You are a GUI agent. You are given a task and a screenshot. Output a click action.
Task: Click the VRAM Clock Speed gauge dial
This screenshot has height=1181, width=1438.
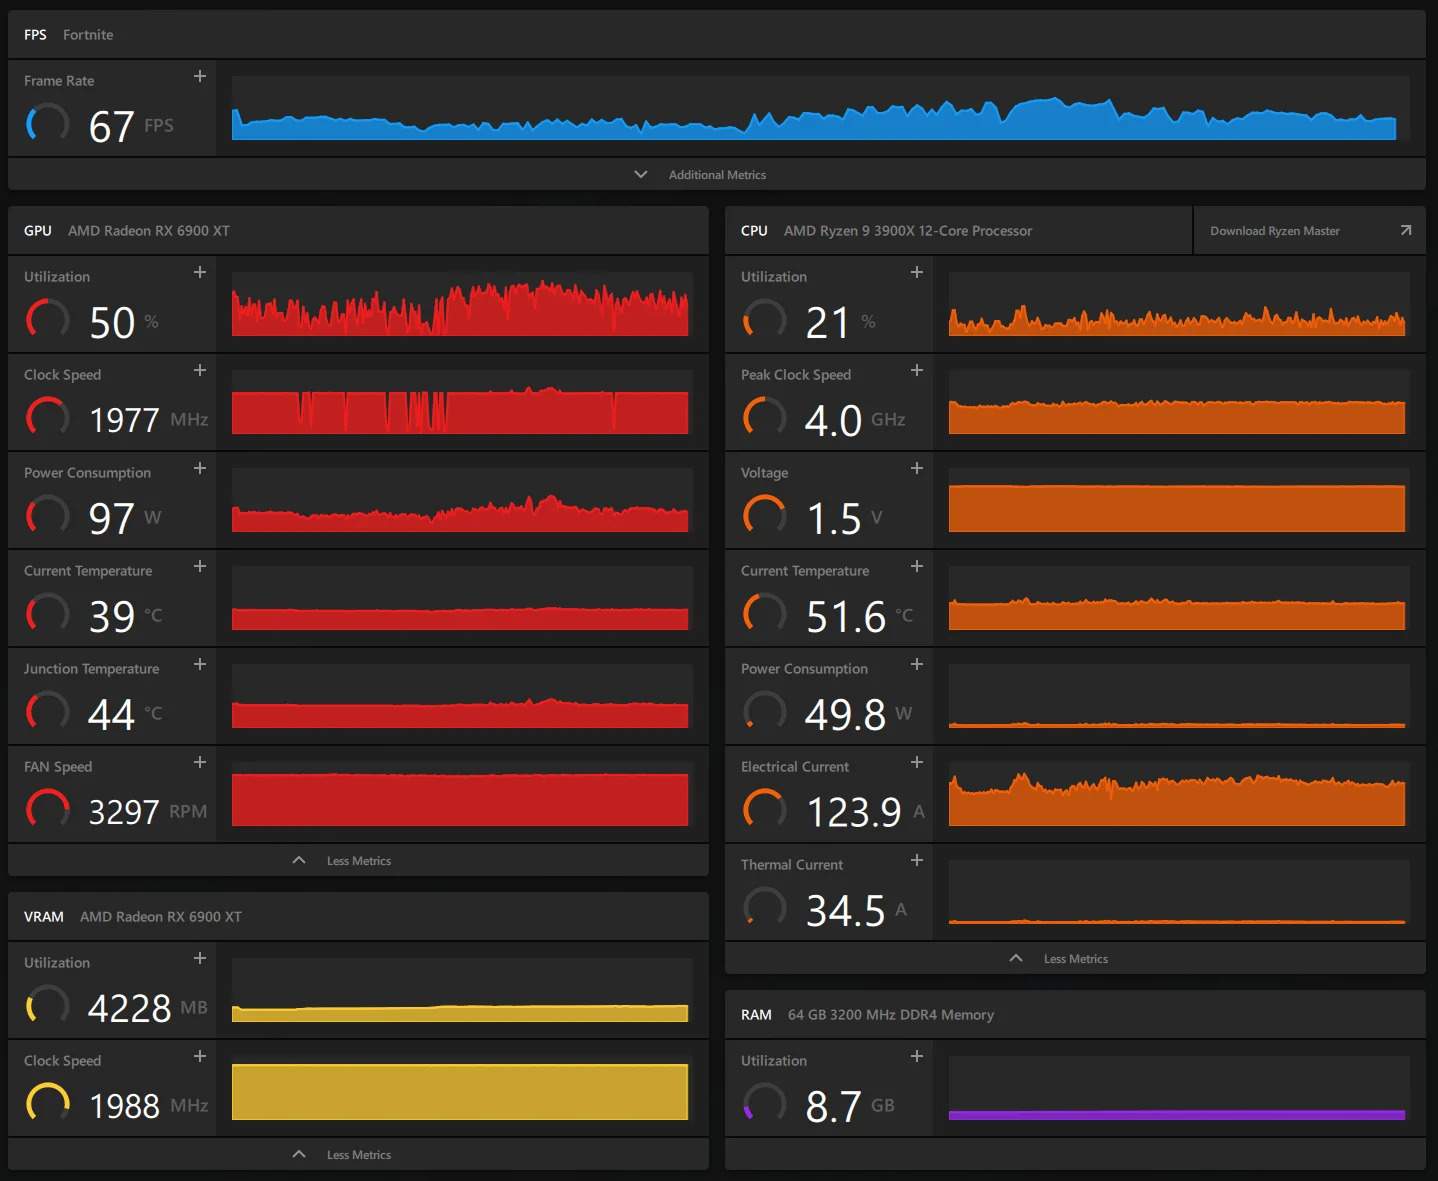pyautogui.click(x=47, y=1103)
